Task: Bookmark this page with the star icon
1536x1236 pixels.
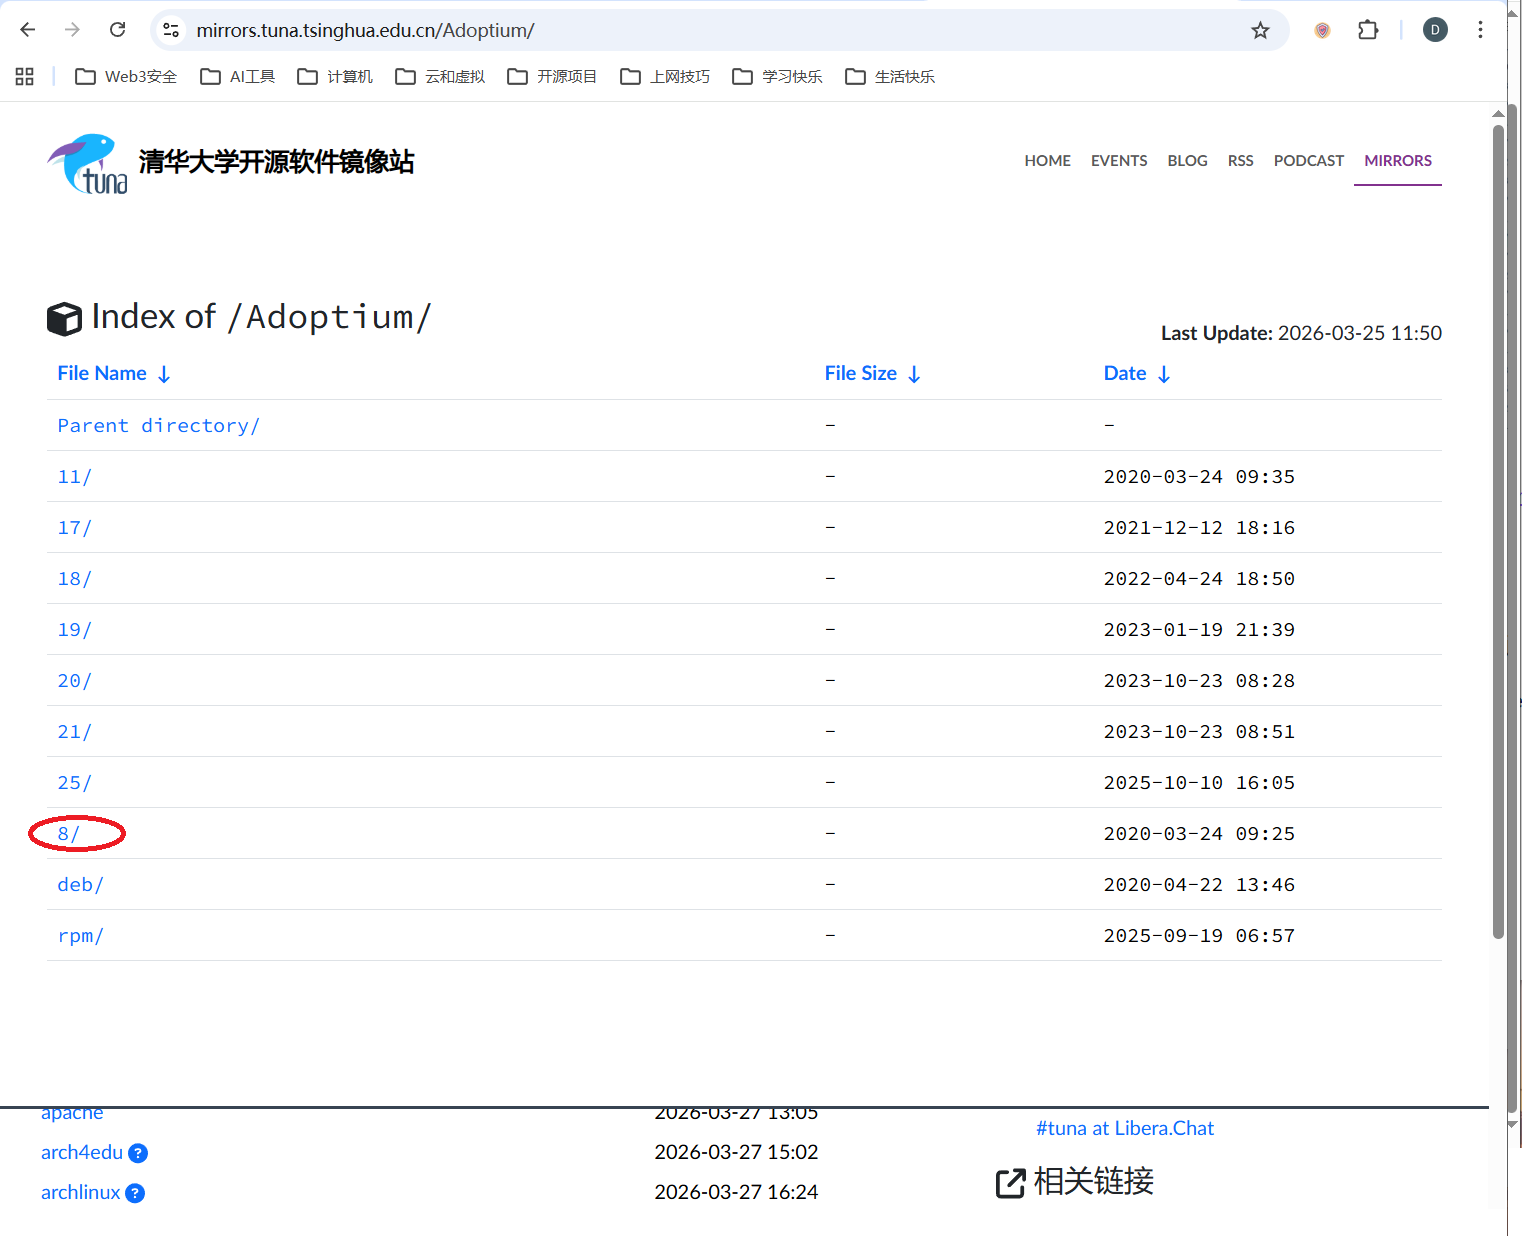Action: click(1260, 30)
